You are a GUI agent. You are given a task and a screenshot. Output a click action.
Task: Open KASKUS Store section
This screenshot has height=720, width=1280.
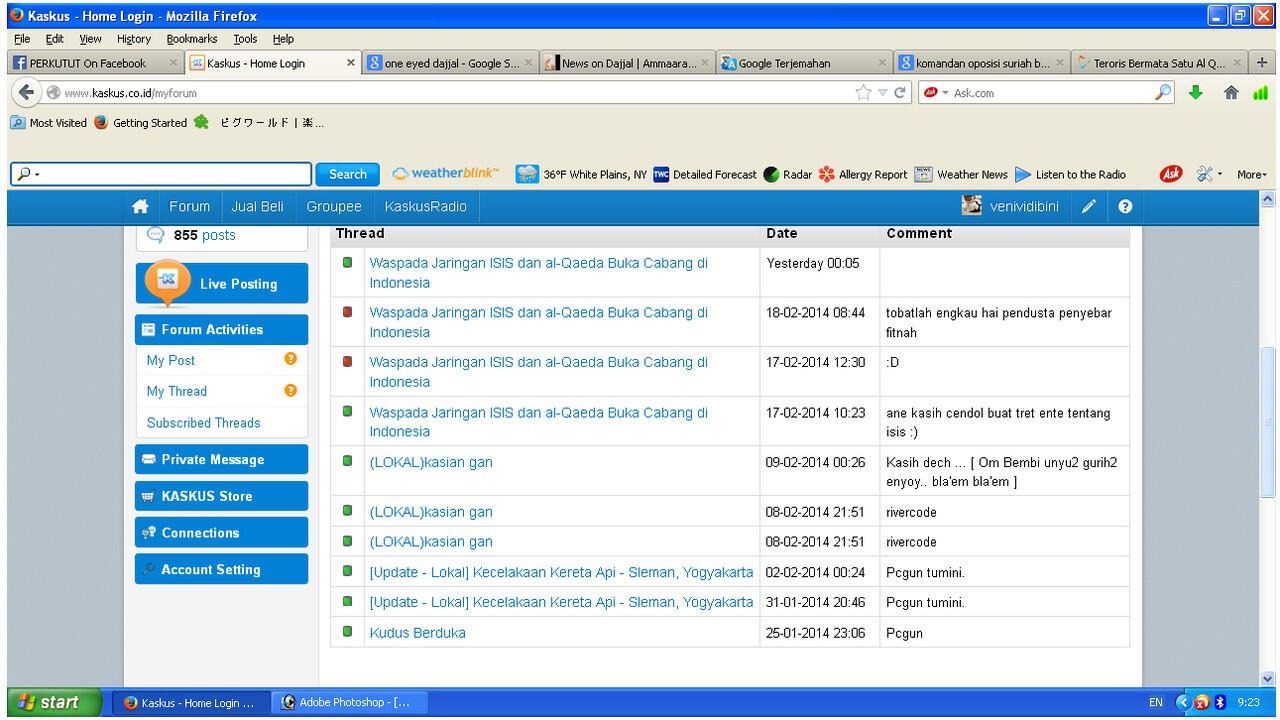pos(221,496)
